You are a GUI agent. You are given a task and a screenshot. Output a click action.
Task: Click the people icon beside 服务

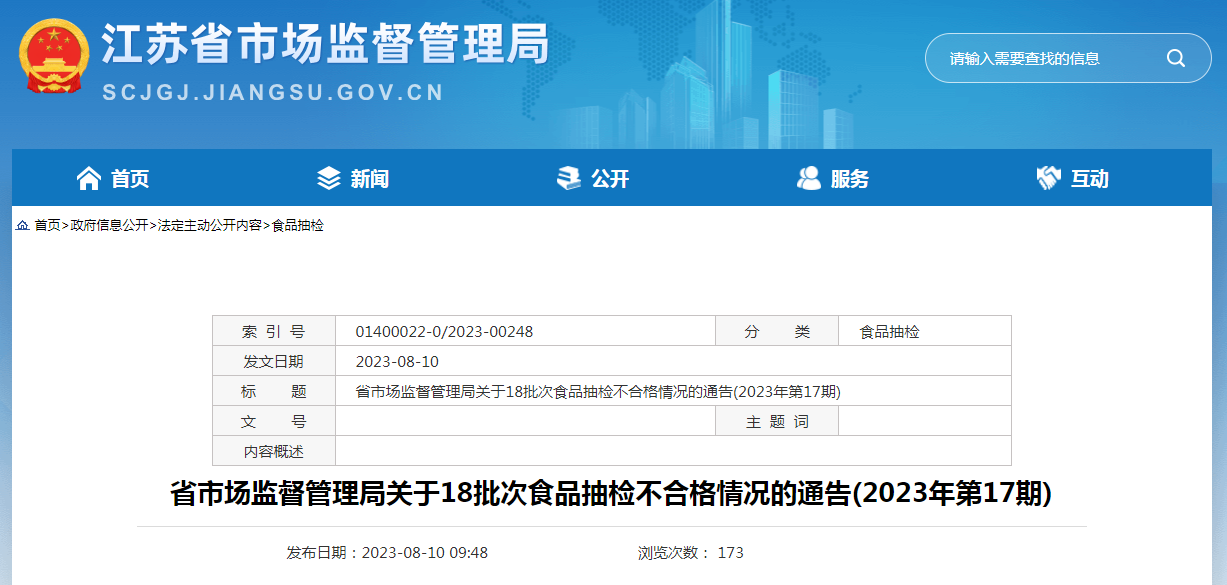[x=808, y=179]
